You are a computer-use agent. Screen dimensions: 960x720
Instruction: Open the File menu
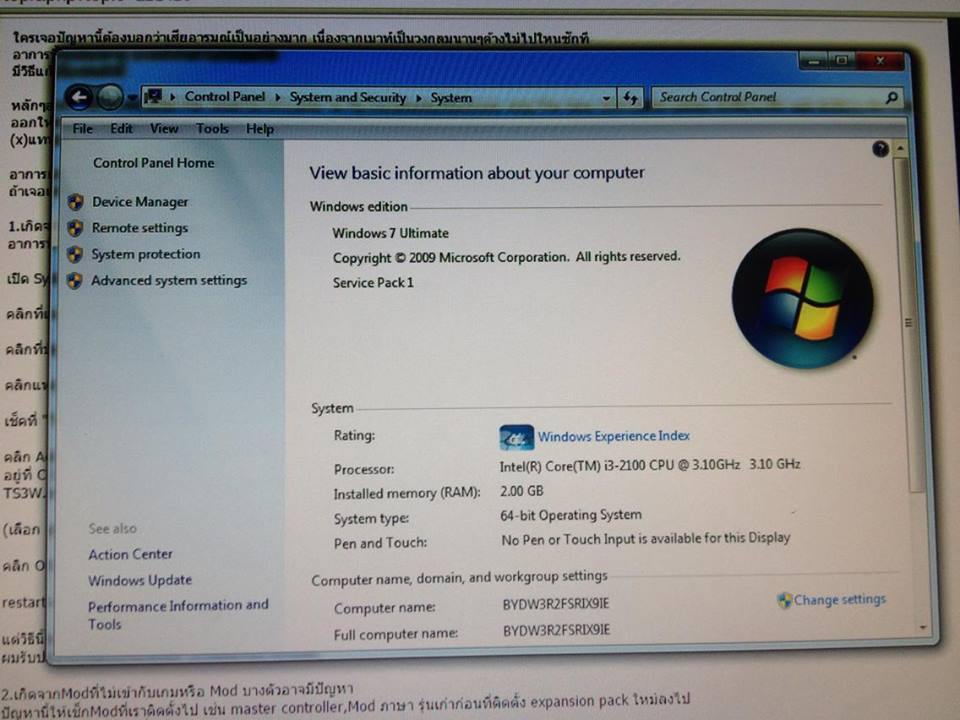click(83, 129)
